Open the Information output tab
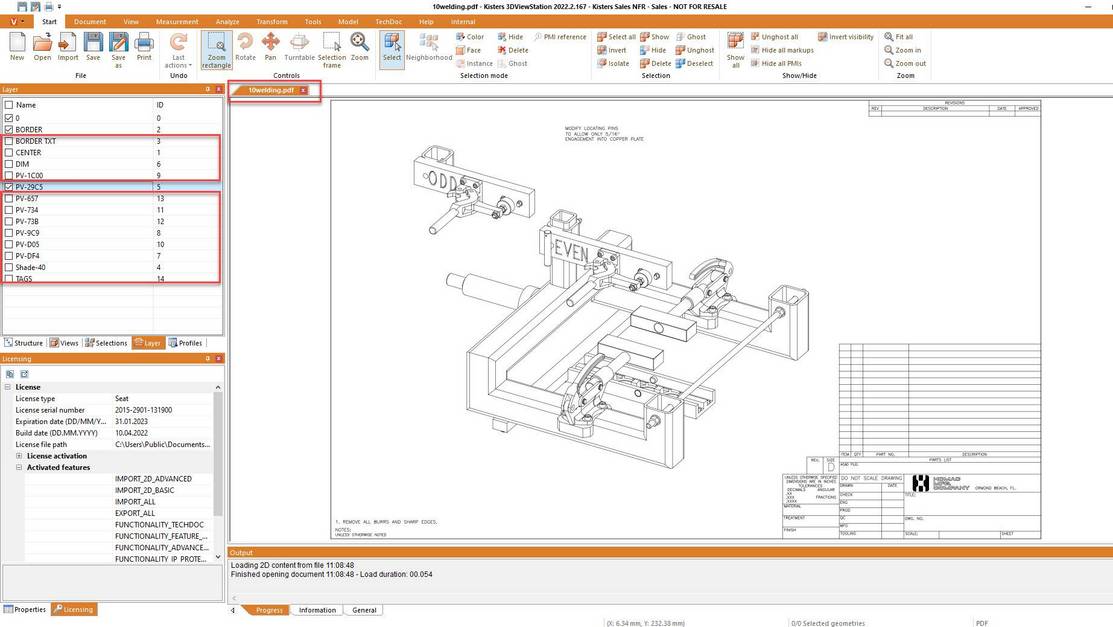This screenshot has width=1113, height=627. [x=317, y=610]
